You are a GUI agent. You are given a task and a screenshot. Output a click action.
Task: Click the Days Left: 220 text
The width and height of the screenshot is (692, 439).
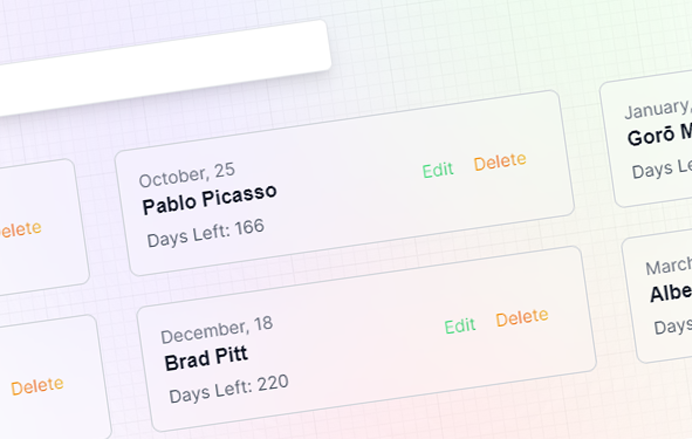point(229,389)
